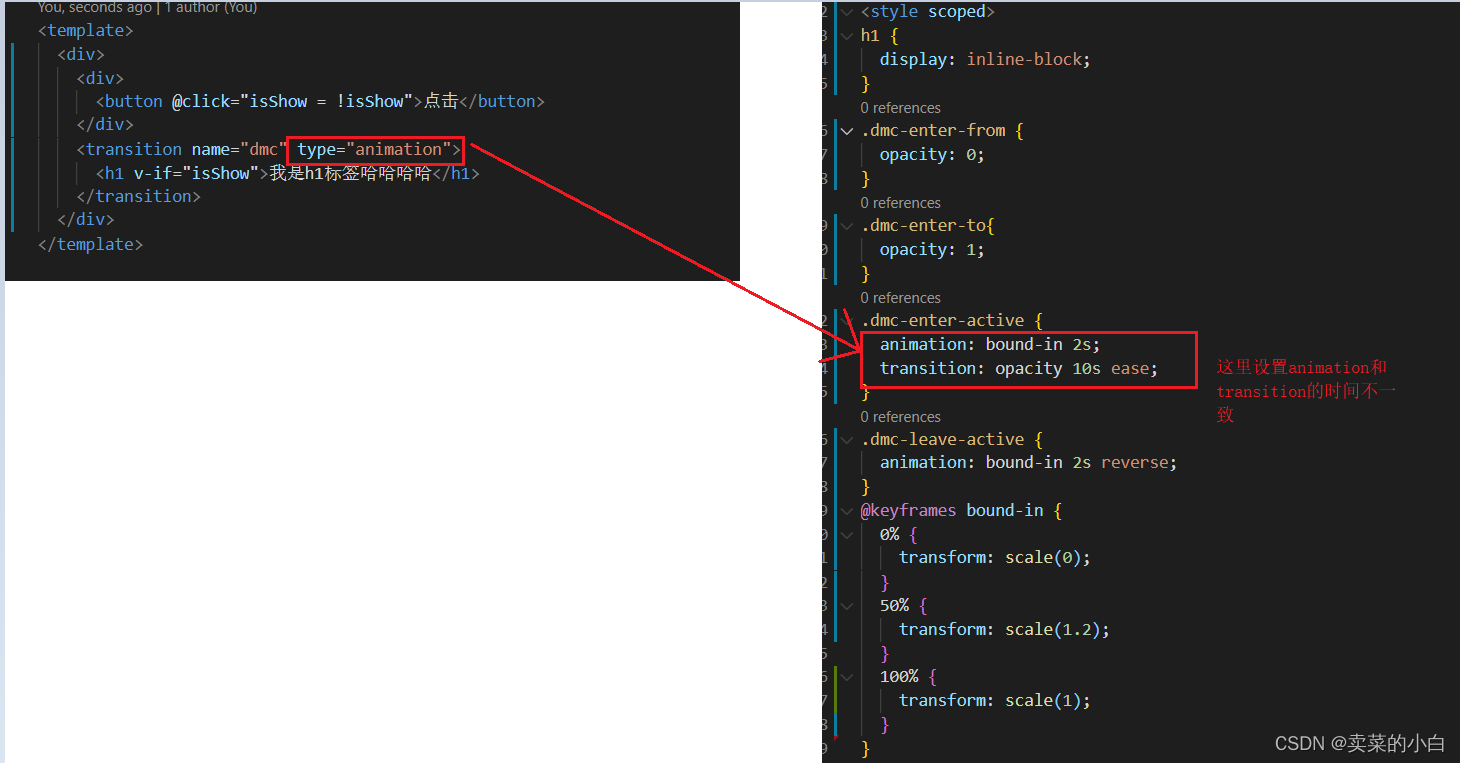Image resolution: width=1460 pixels, height=763 pixels.
Task: Open '0 references' lens above .dmc-leave-active
Action: click(900, 417)
